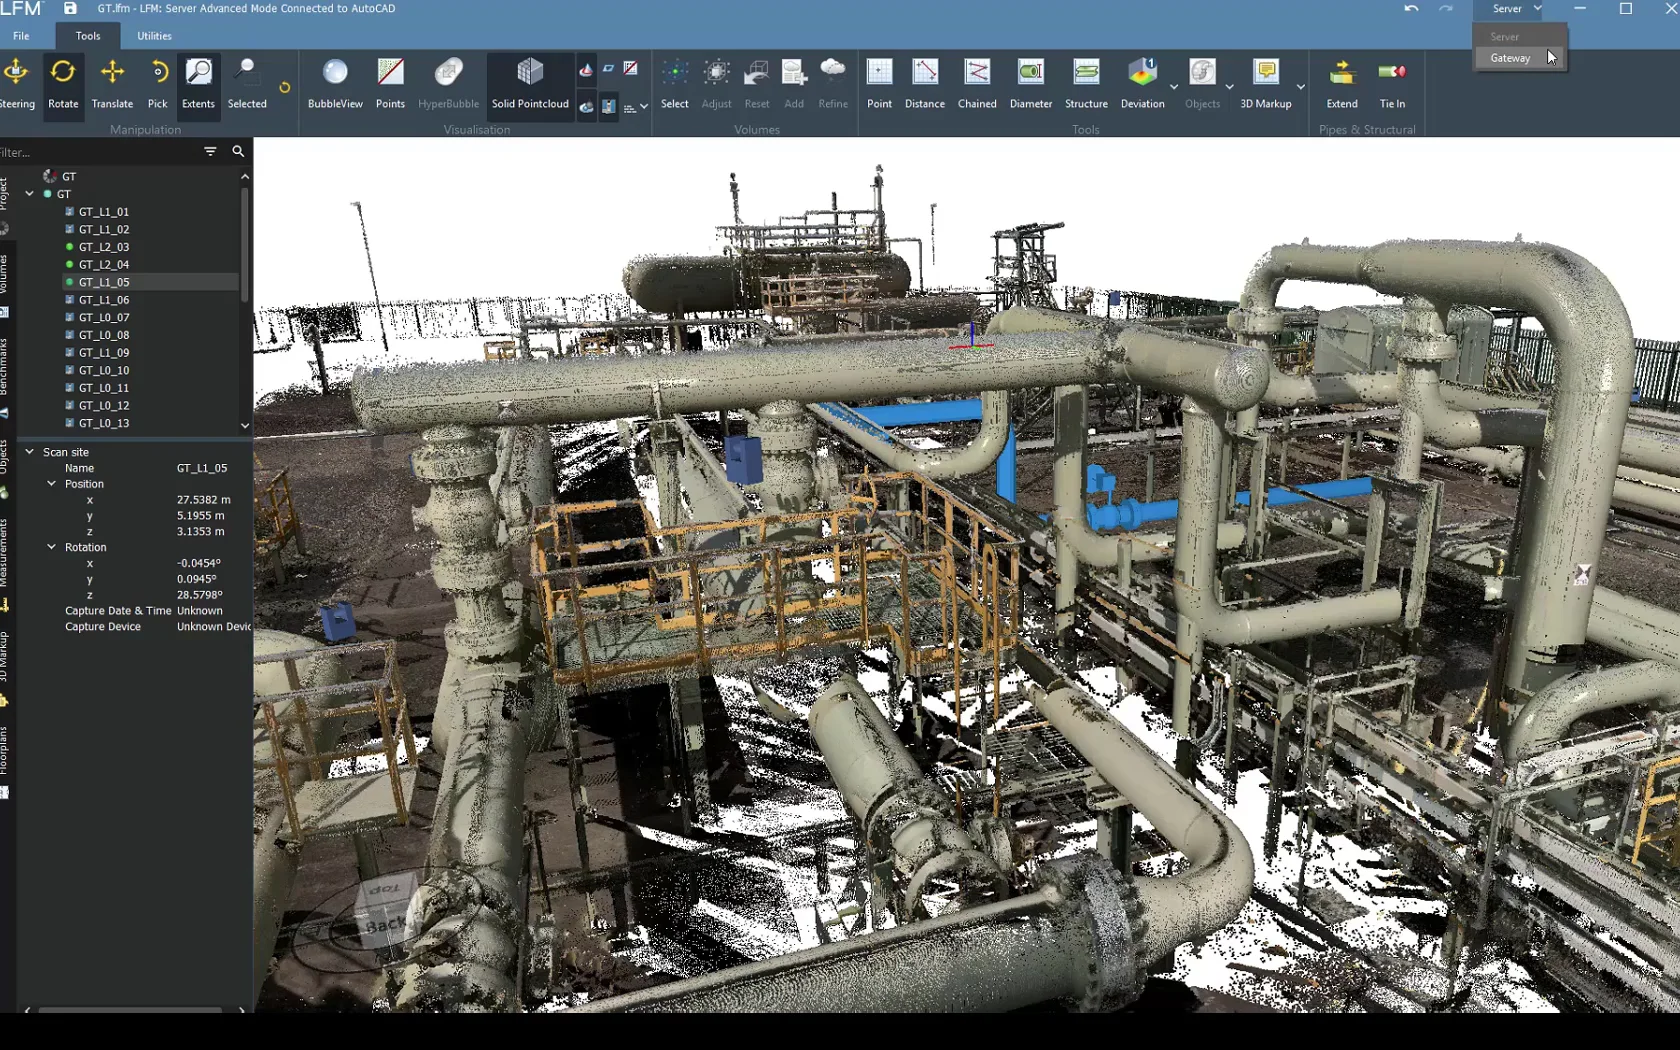Click the small yellow reset rotation icon
This screenshot has width=1680, height=1050.
pyautogui.click(x=285, y=88)
